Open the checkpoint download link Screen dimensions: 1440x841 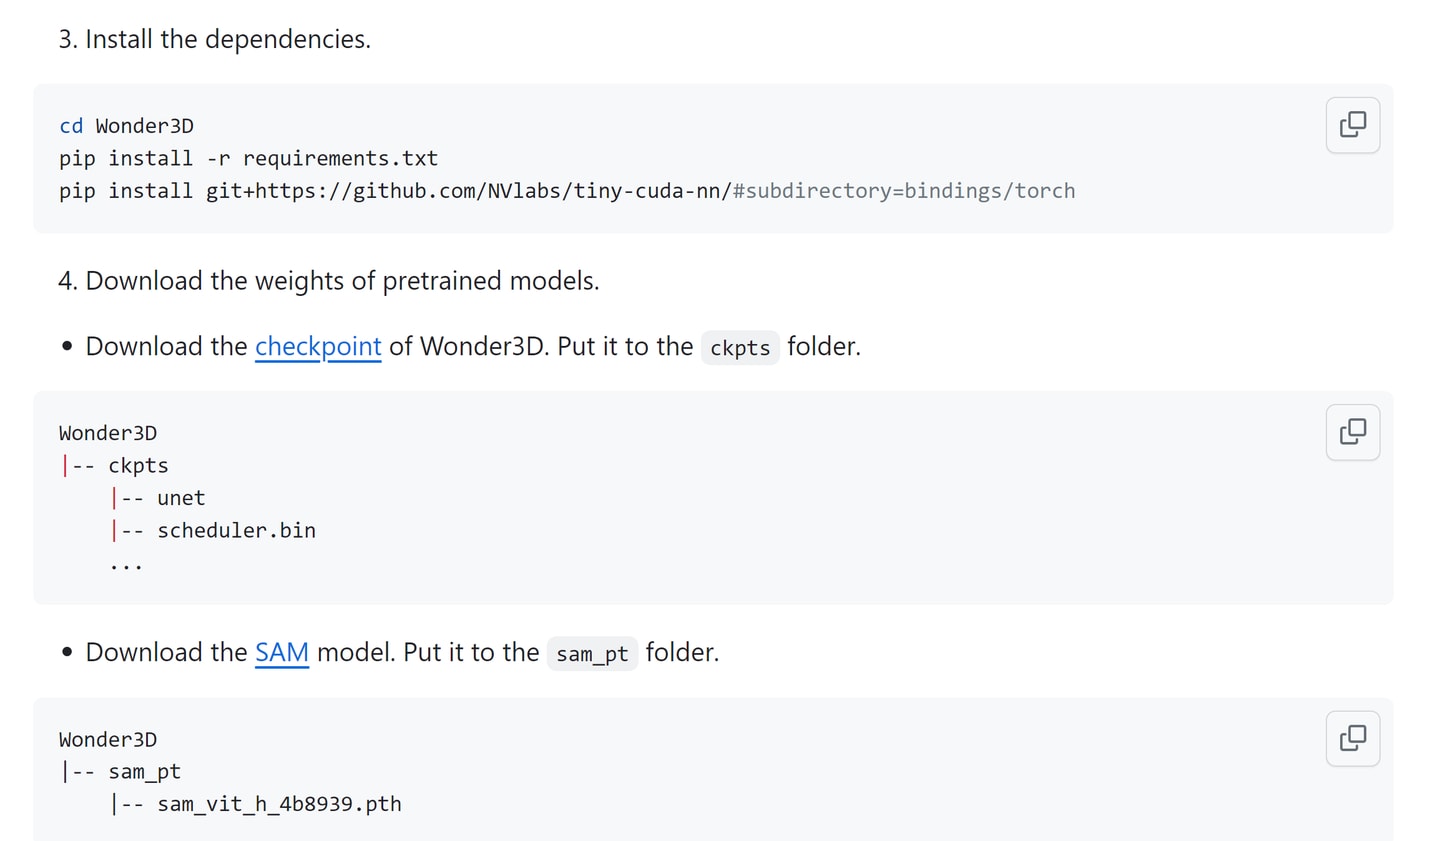[x=318, y=346]
